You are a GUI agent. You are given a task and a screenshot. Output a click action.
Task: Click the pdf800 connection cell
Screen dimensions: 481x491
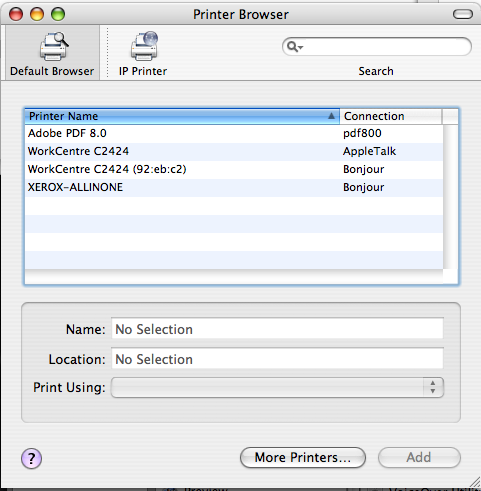(362, 133)
